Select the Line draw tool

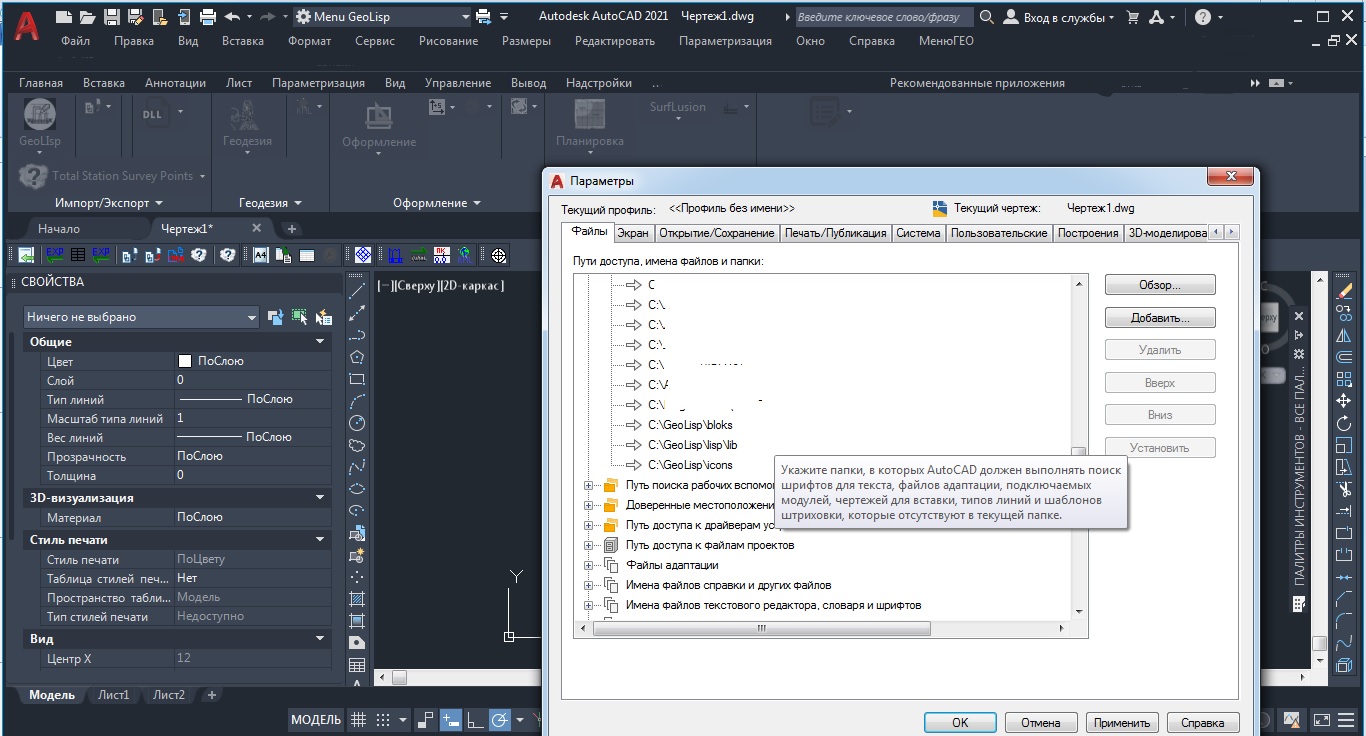click(x=357, y=291)
